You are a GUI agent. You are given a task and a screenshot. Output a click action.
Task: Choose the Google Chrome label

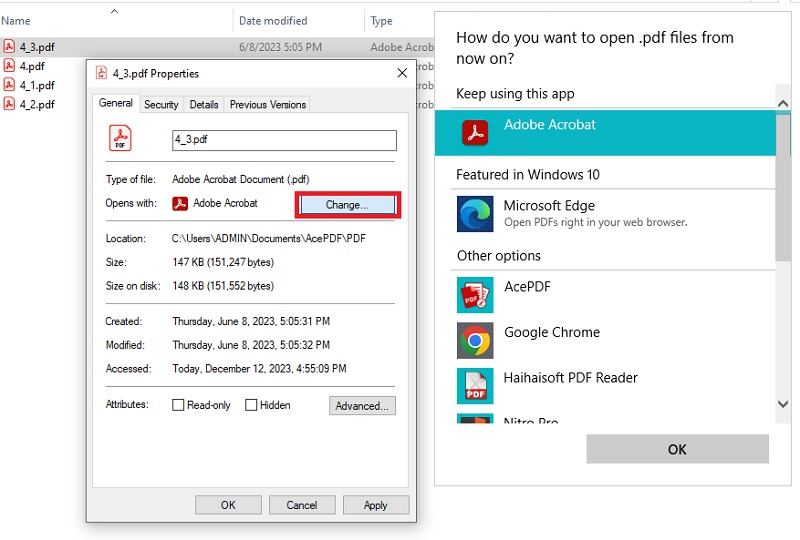[552, 332]
